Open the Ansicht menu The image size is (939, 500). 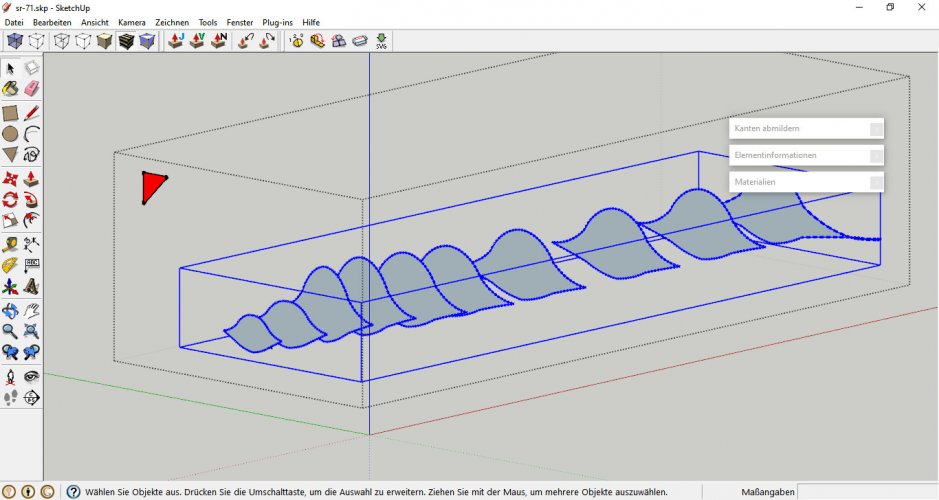(x=95, y=22)
